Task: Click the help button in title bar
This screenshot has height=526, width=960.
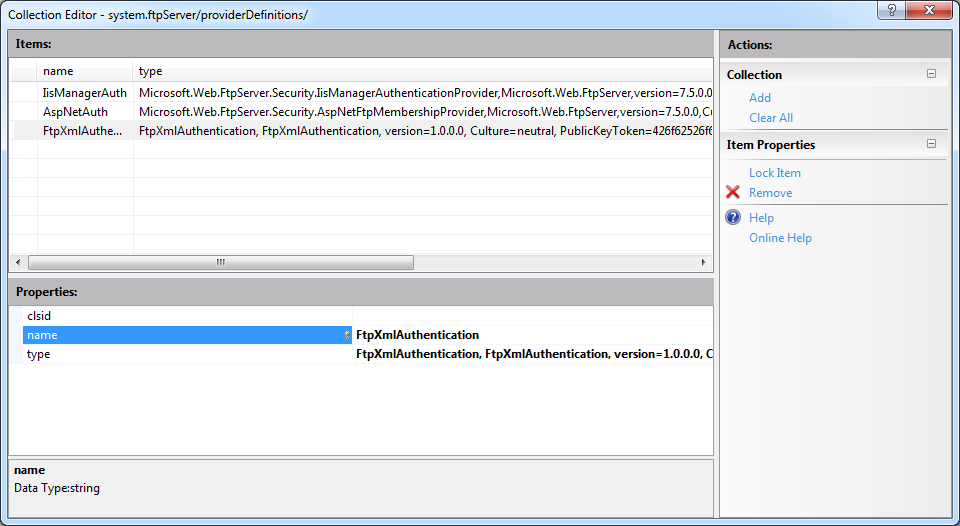Action: pos(893,10)
